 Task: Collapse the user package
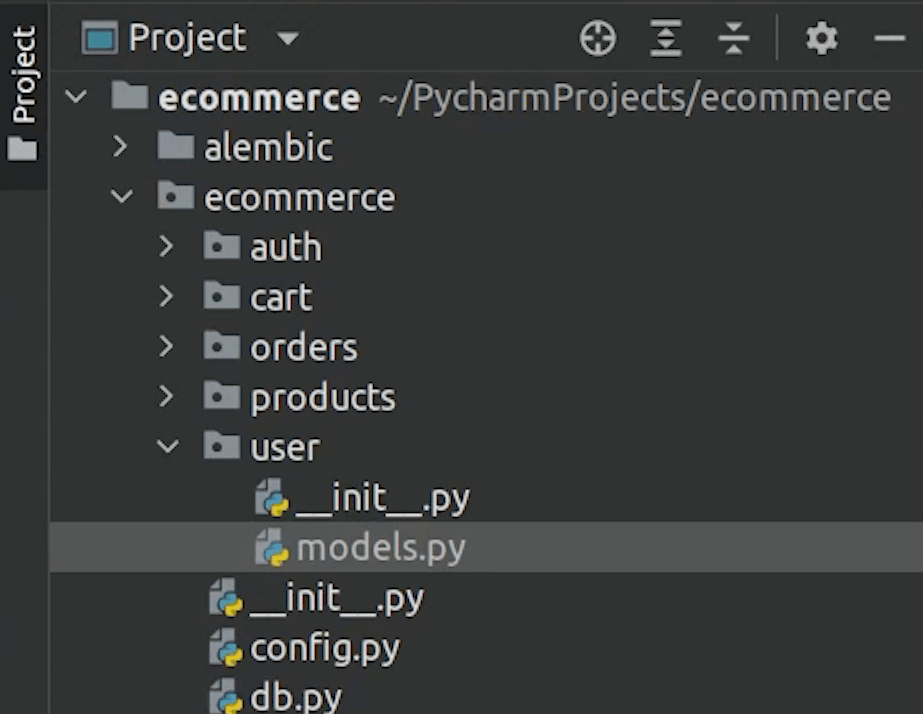(x=167, y=447)
